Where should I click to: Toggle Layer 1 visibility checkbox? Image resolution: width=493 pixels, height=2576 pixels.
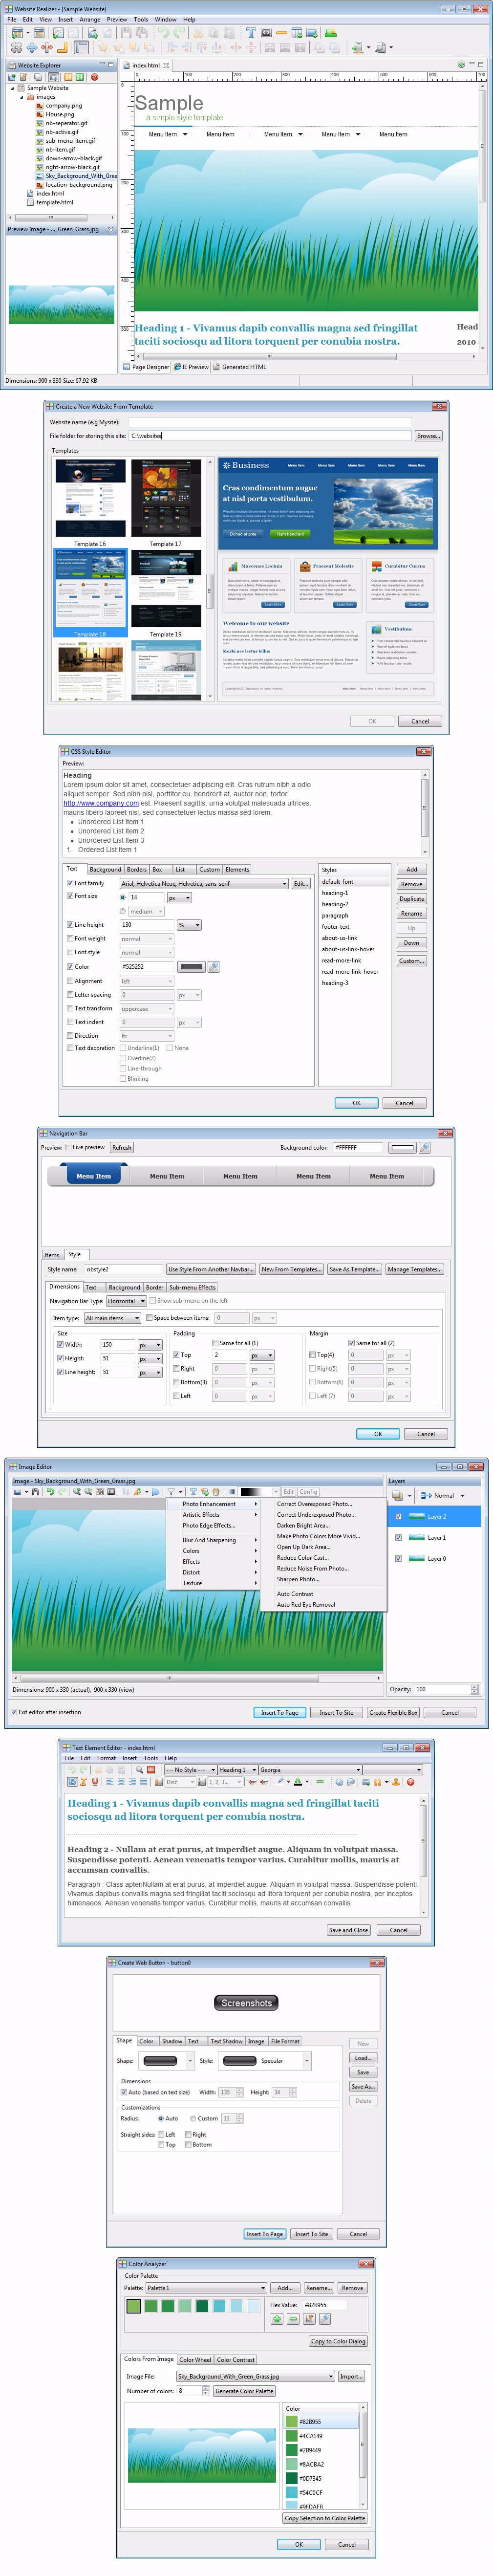[398, 1537]
